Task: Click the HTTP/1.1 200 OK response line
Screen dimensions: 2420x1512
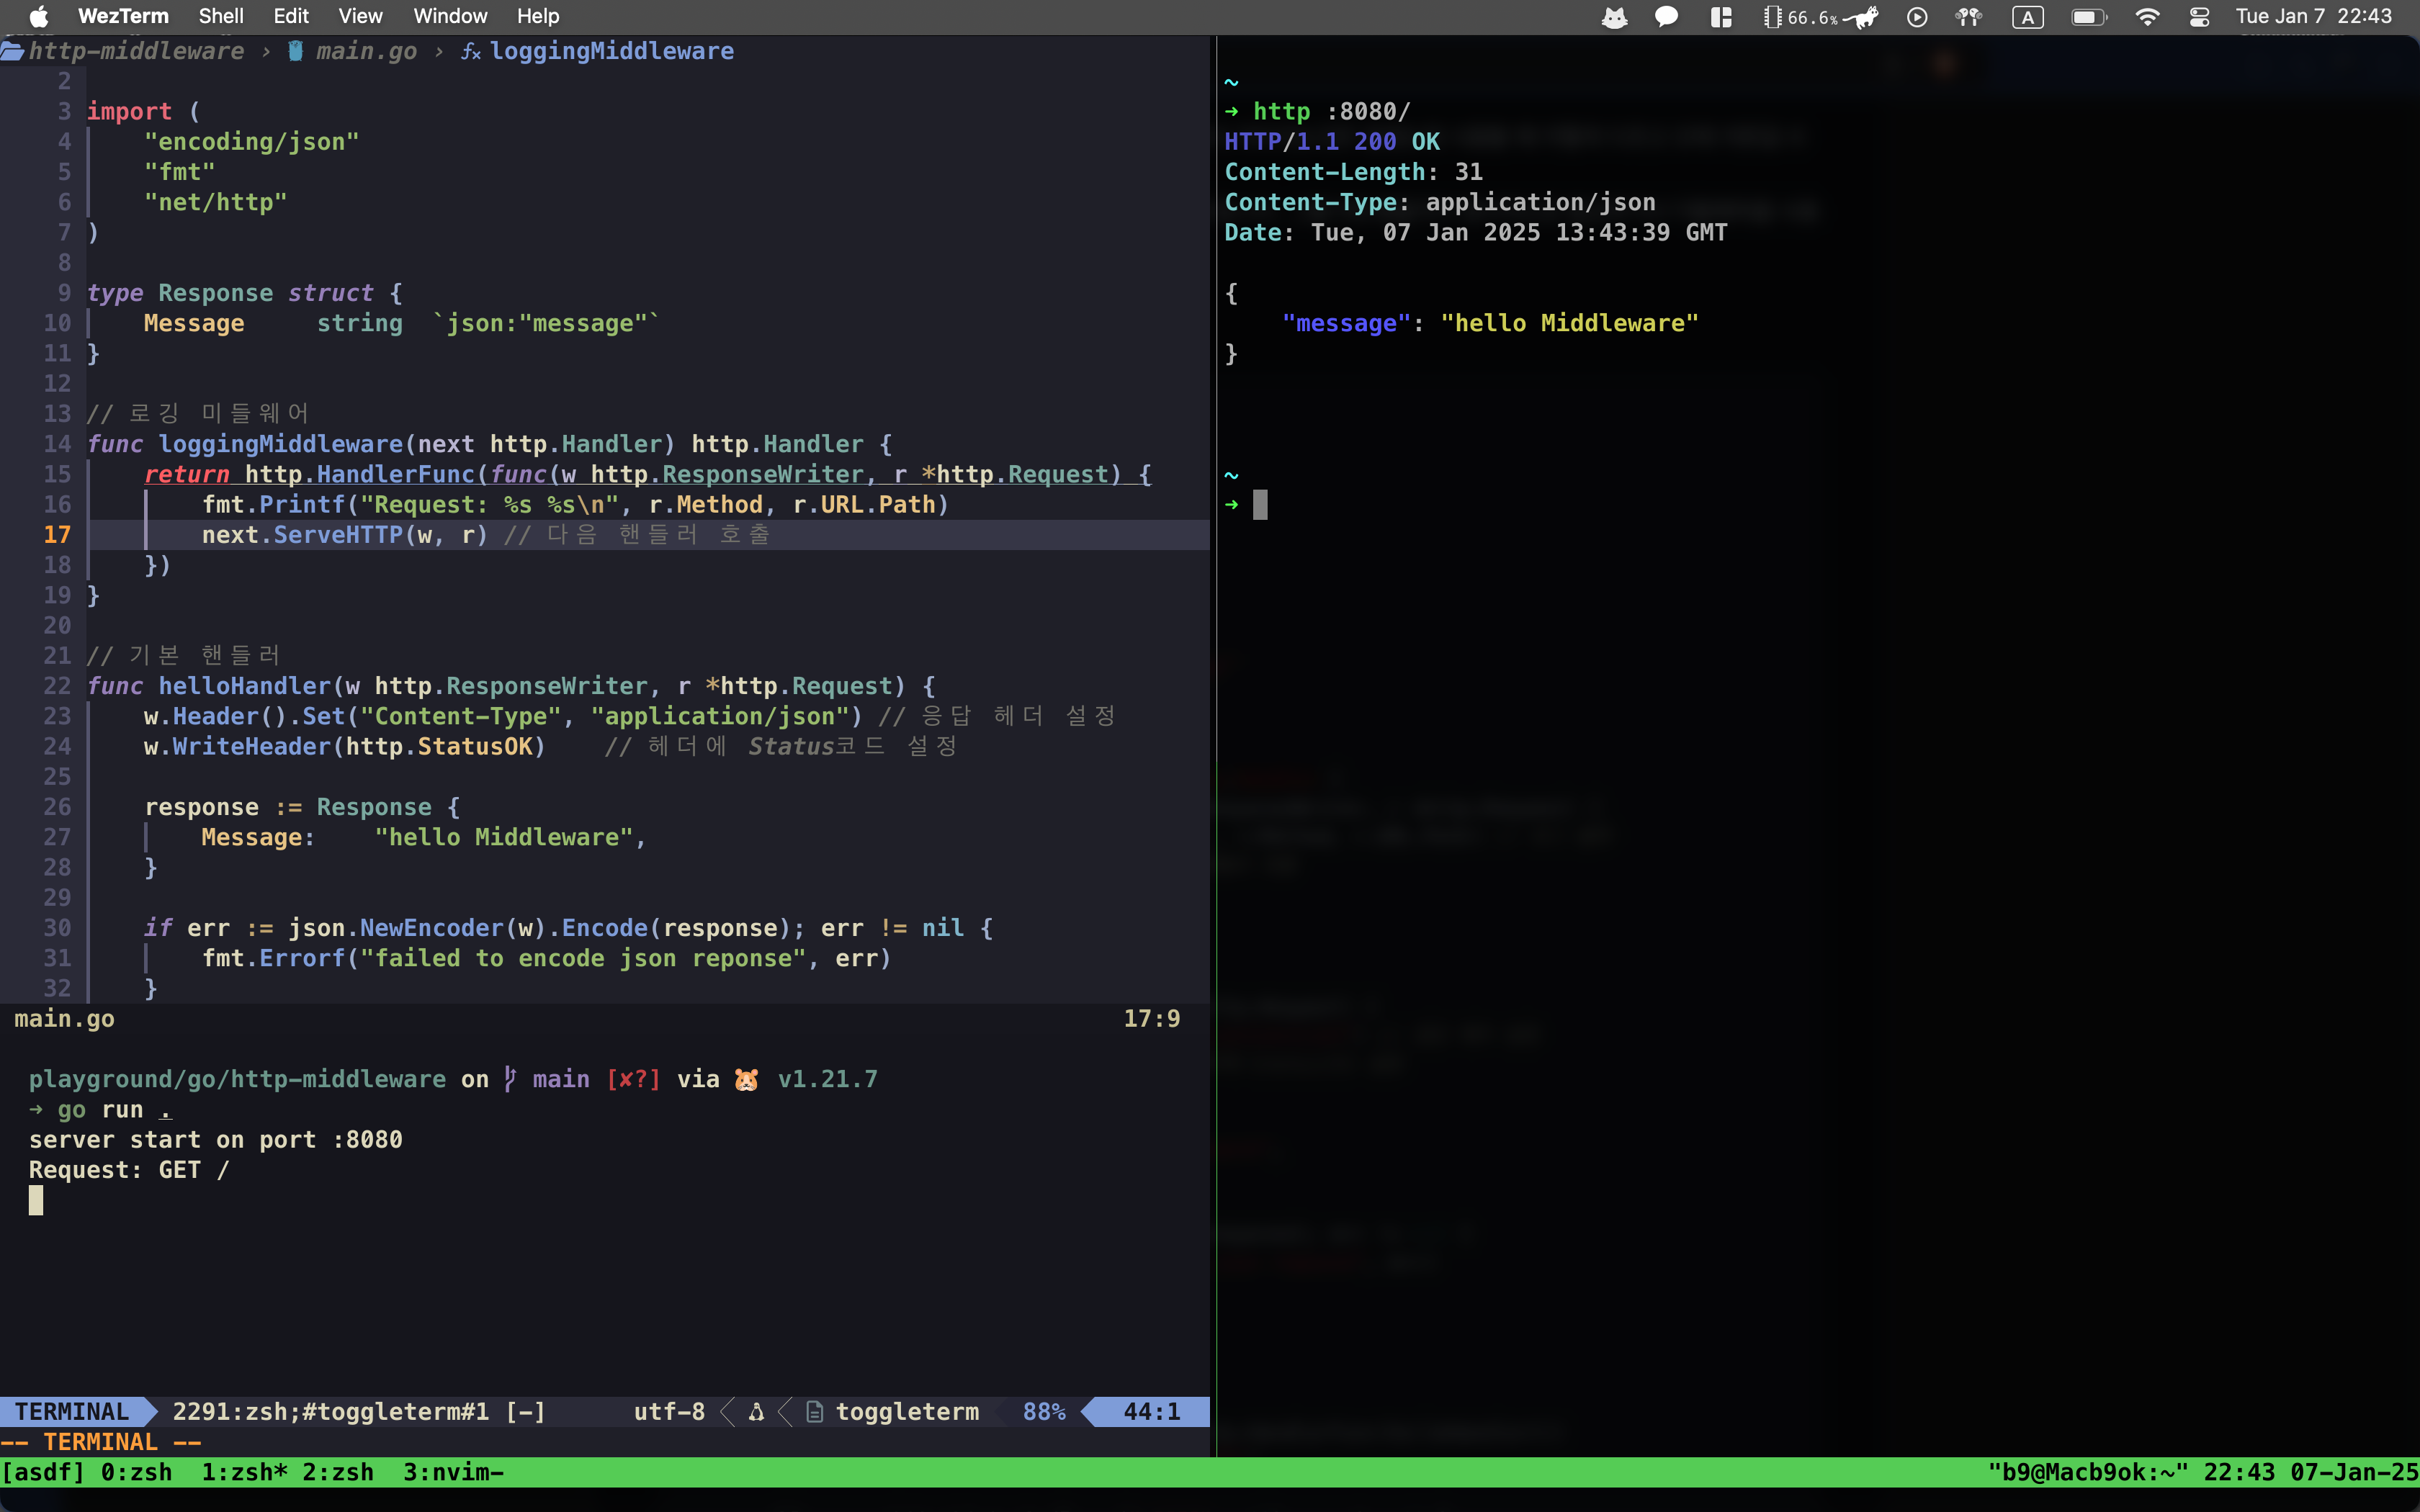Action: pos(1332,142)
